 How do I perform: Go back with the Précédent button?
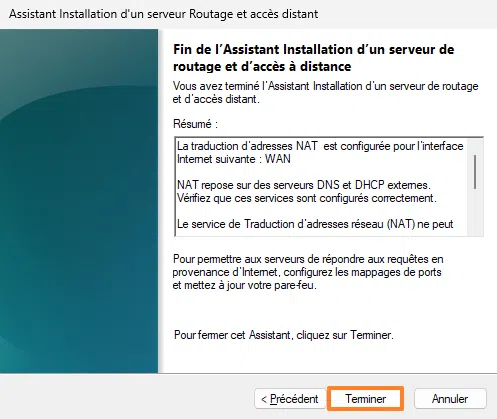click(x=290, y=399)
